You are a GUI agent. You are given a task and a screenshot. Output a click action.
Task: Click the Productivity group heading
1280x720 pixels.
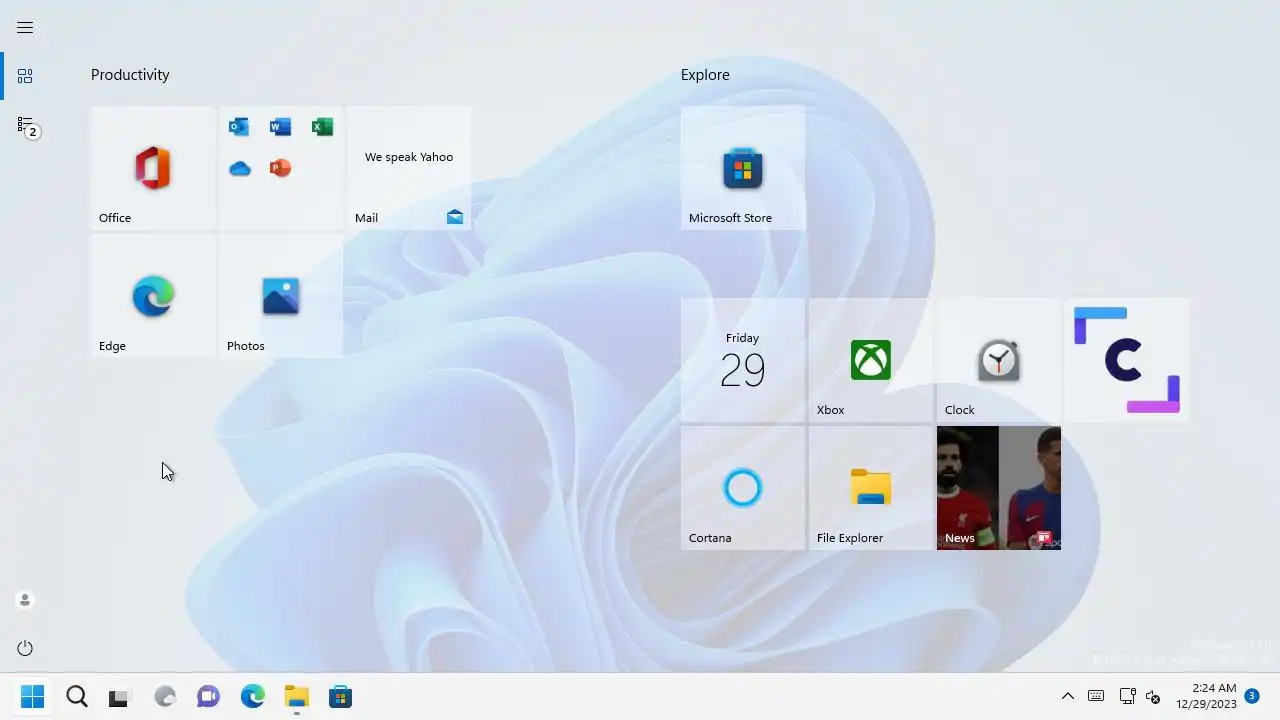coord(130,75)
